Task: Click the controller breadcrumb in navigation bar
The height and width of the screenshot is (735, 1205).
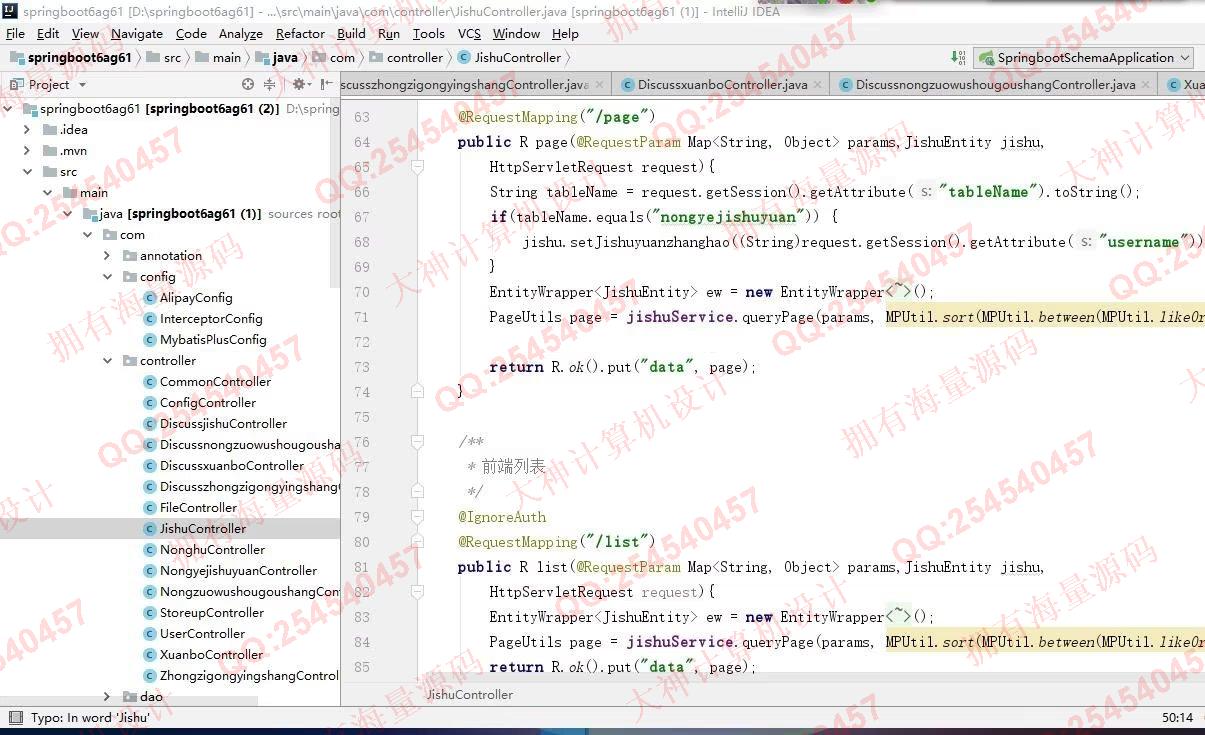Action: pyautogui.click(x=414, y=58)
